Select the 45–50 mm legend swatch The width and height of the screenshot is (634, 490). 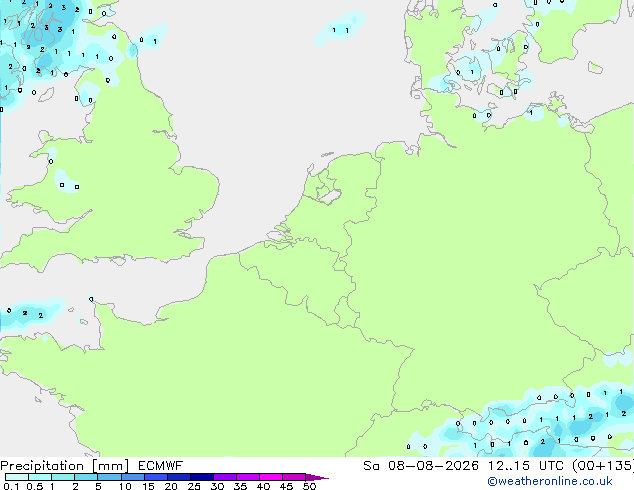click(x=294, y=477)
